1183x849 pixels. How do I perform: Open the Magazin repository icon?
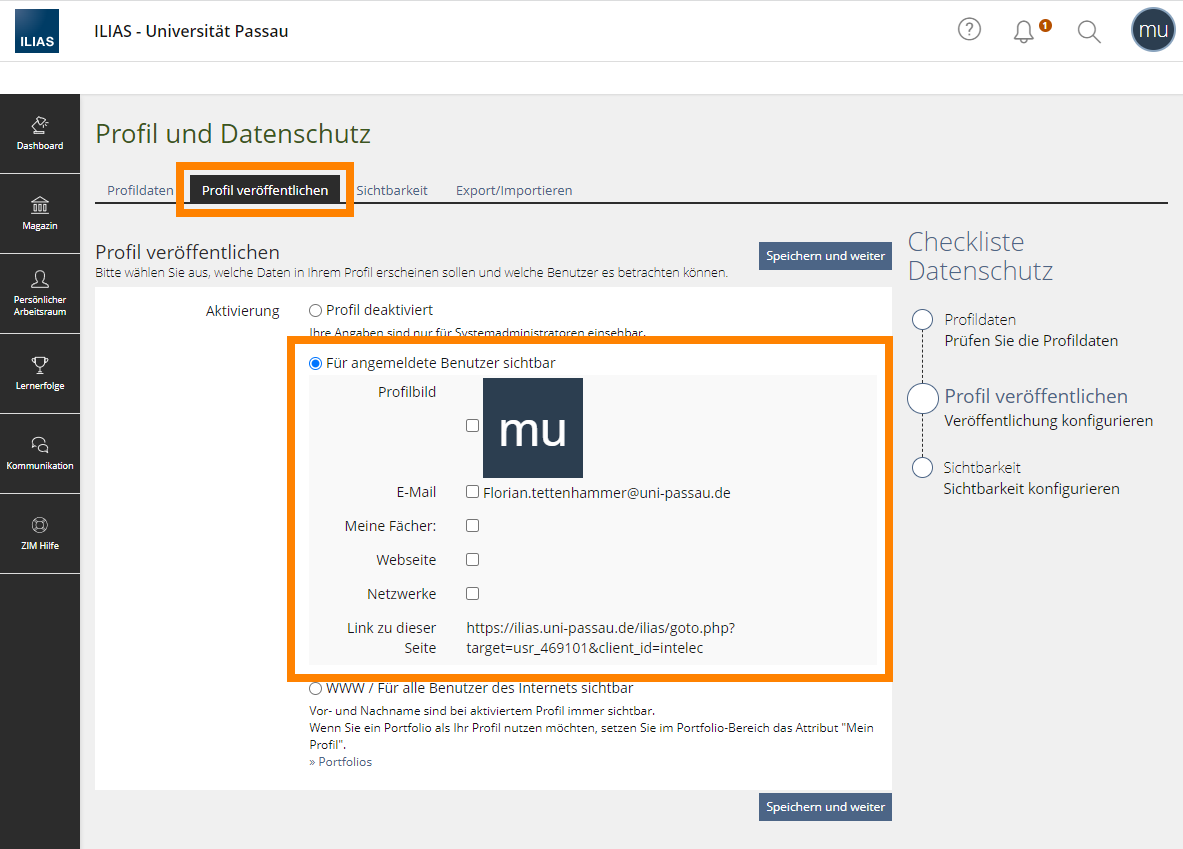tap(40, 214)
